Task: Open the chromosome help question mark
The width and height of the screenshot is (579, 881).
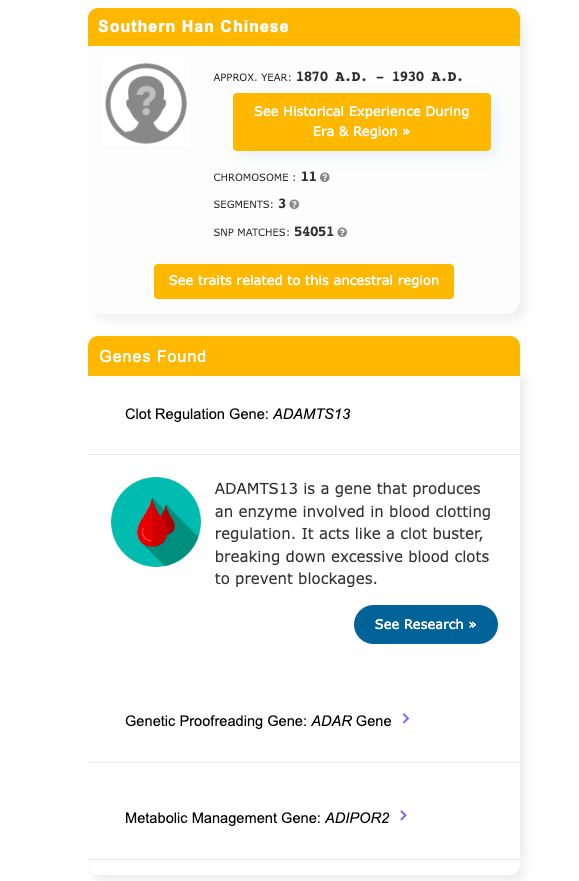Action: tap(325, 178)
